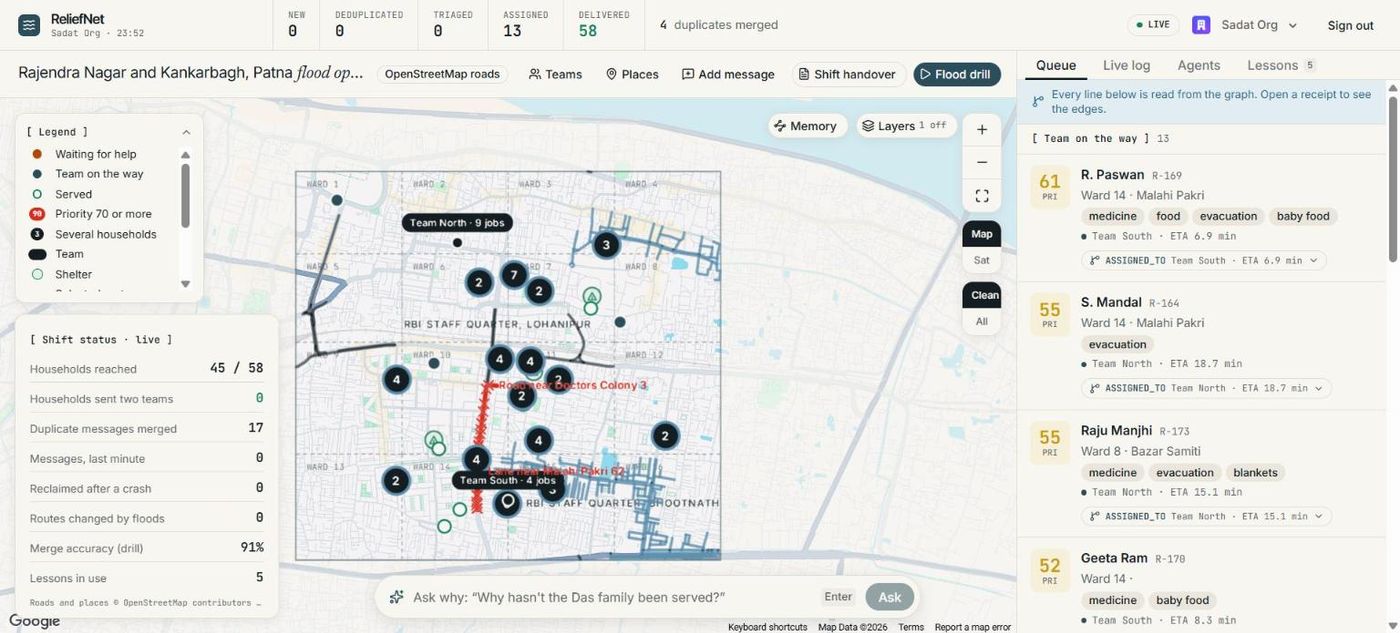Switch basemap to Sat view
Screen dimensions: 1400x633
click(x=982, y=260)
